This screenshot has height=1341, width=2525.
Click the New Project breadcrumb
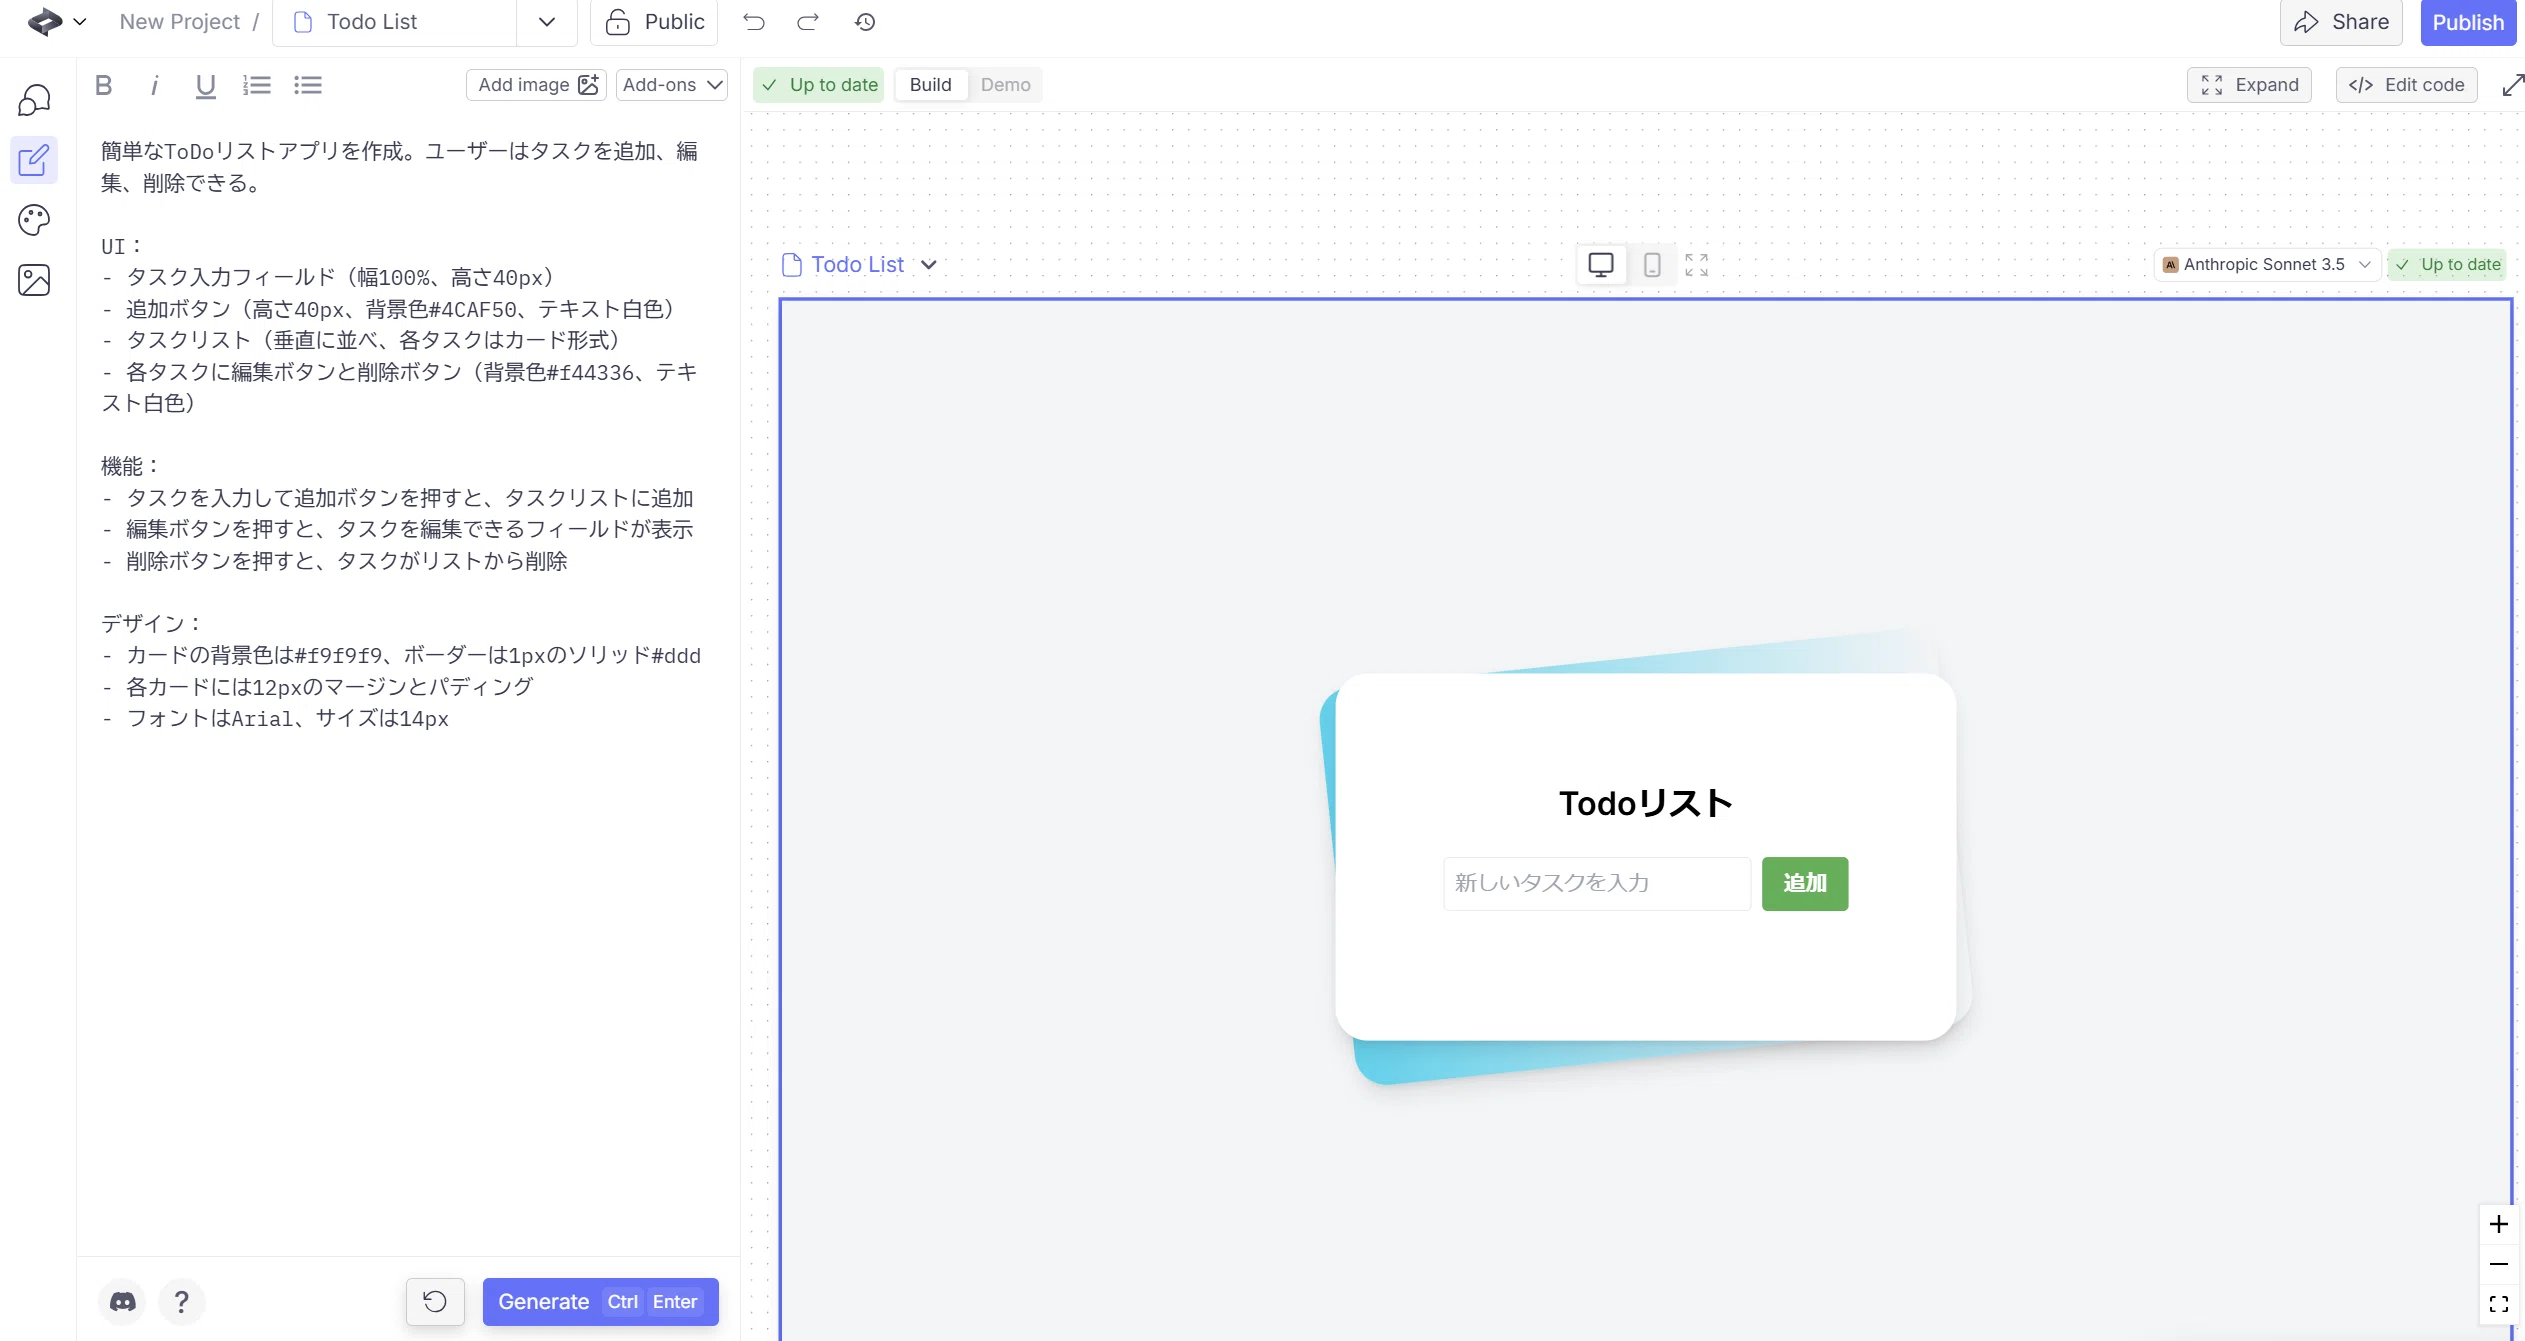point(179,22)
